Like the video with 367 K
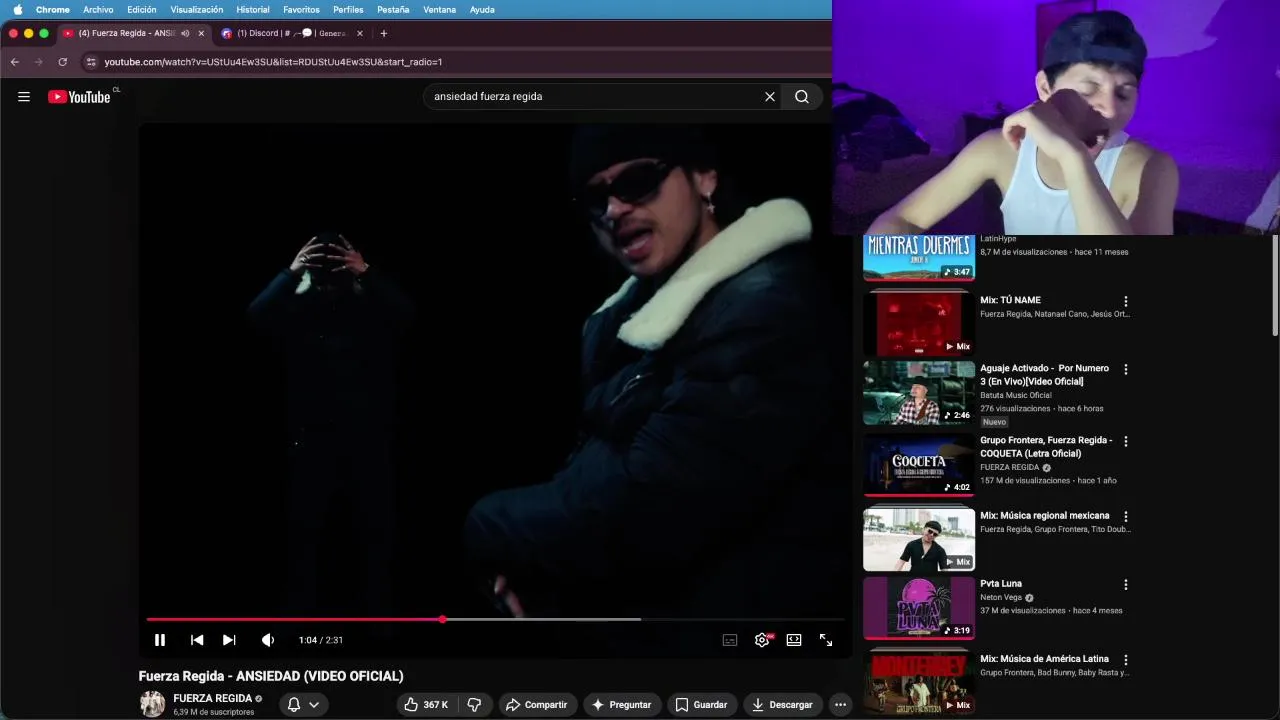Image resolution: width=1280 pixels, height=720 pixels. click(426, 705)
